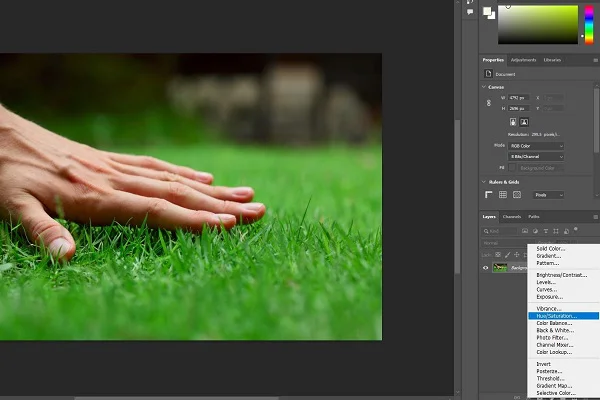600x400 pixels.
Task: Toggle rulers icon in Rulers & Grids
Action: [x=489, y=195]
